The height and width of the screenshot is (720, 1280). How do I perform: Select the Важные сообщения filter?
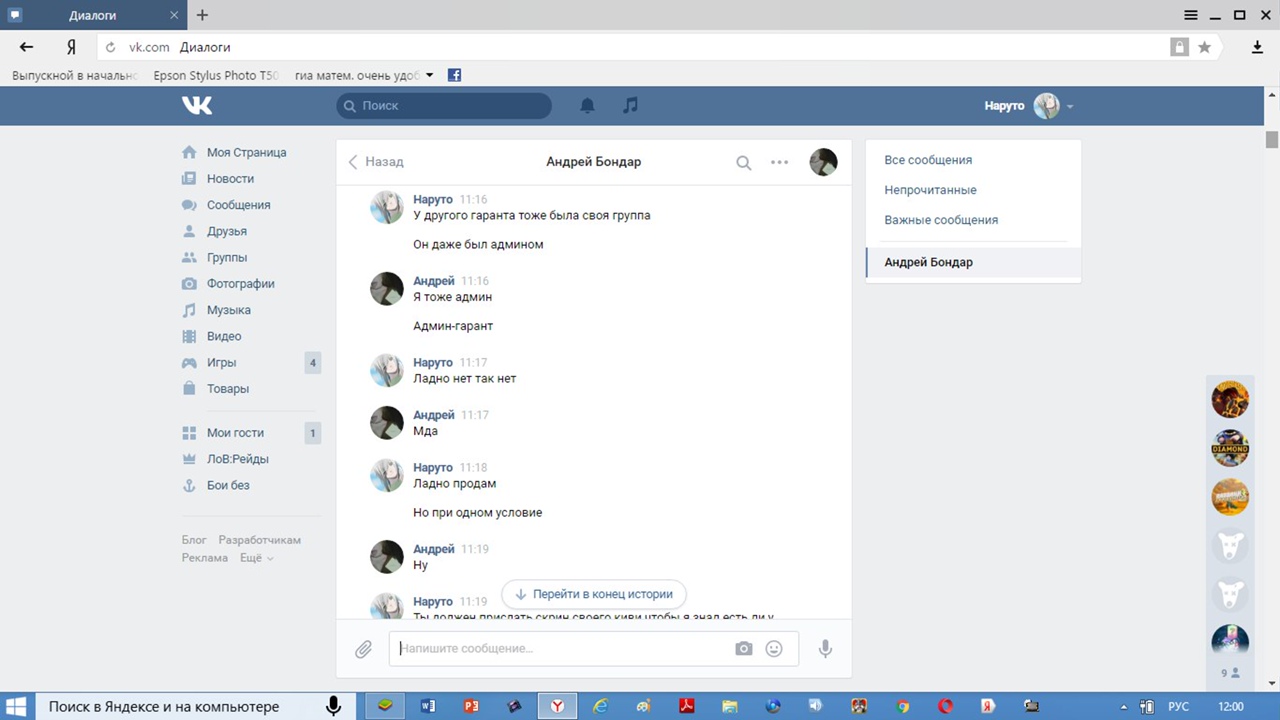click(941, 220)
